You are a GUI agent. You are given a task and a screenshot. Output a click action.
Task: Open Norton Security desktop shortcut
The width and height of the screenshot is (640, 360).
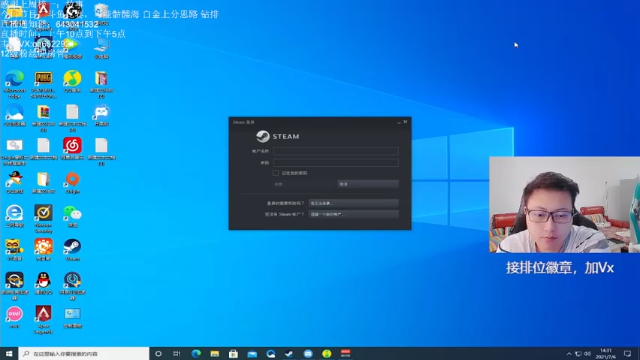[44, 219]
